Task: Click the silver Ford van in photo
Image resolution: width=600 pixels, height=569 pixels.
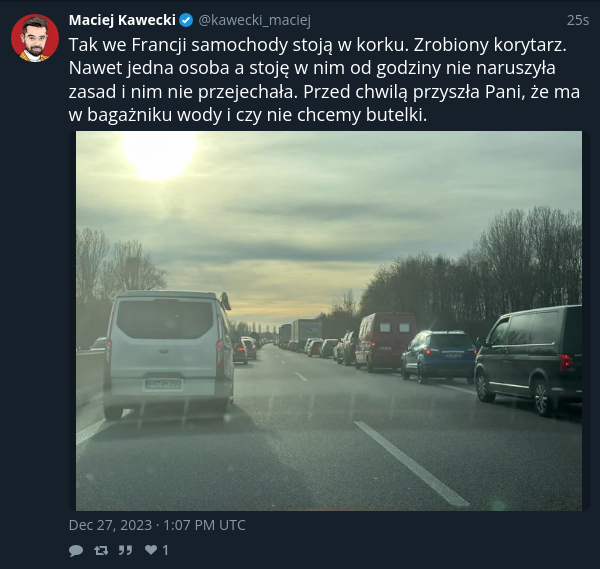Action: [x=168, y=353]
